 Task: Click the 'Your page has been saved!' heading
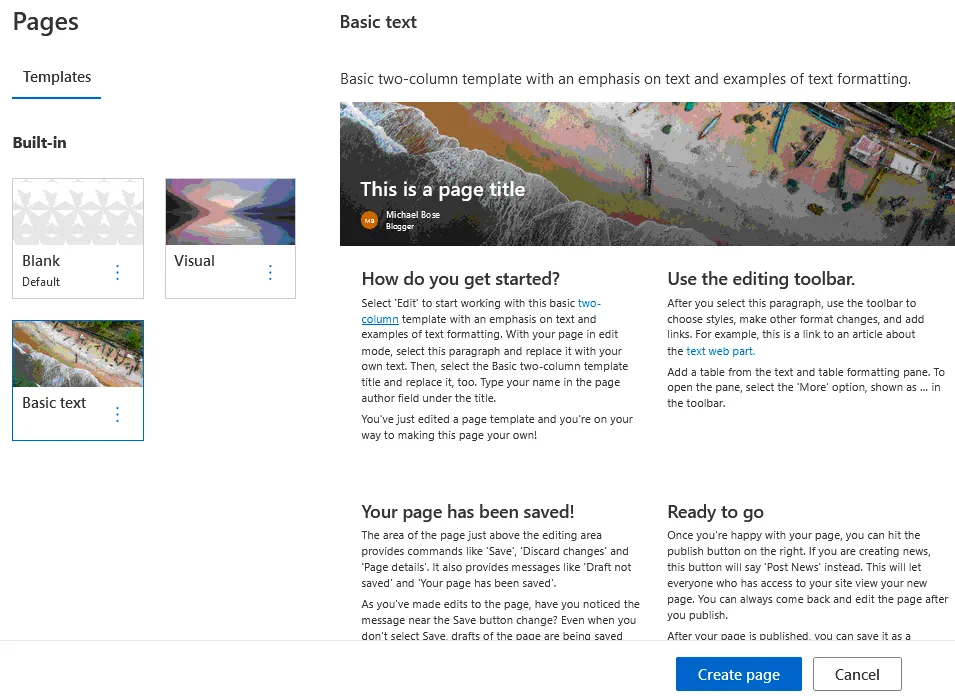[468, 512]
